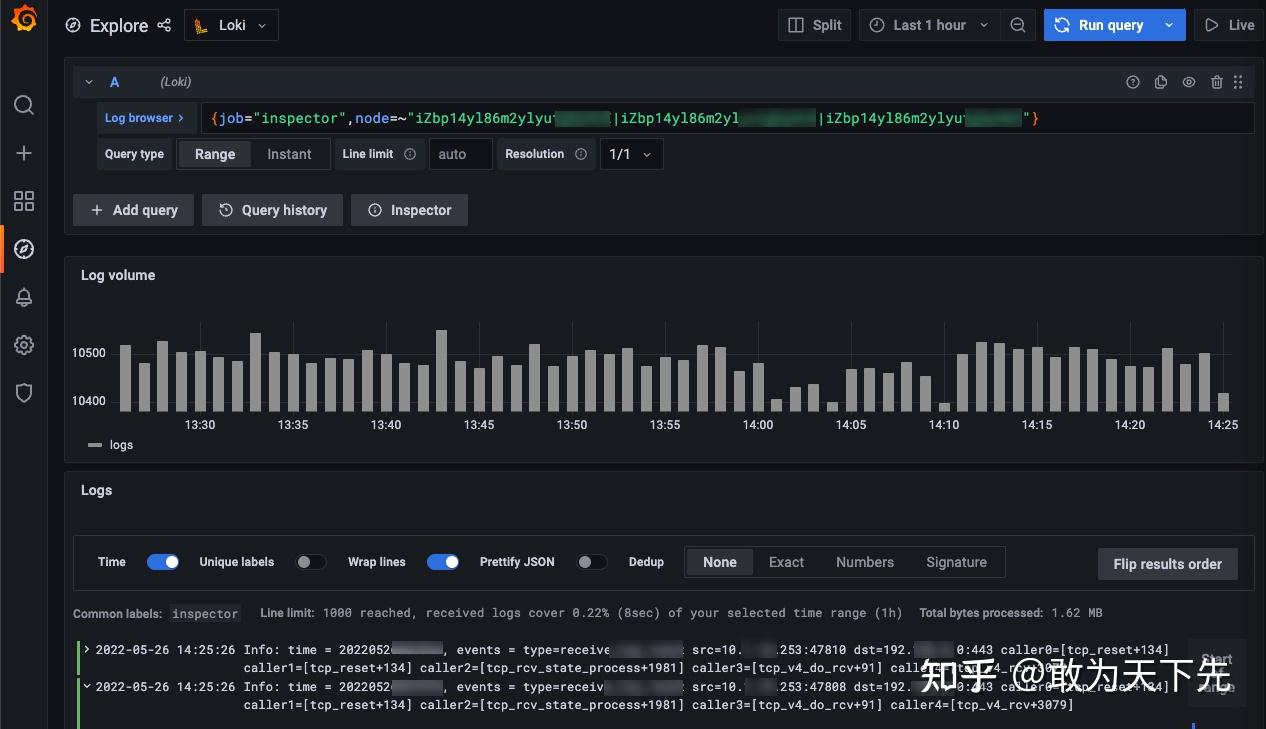Delete query A with the trash icon
Image resolution: width=1266 pixels, height=729 pixels.
click(x=1217, y=82)
